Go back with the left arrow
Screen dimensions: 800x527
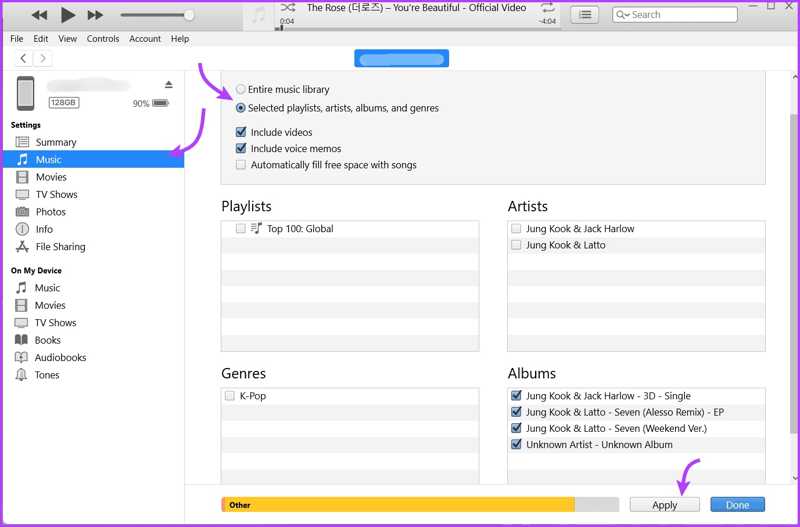[x=24, y=59]
